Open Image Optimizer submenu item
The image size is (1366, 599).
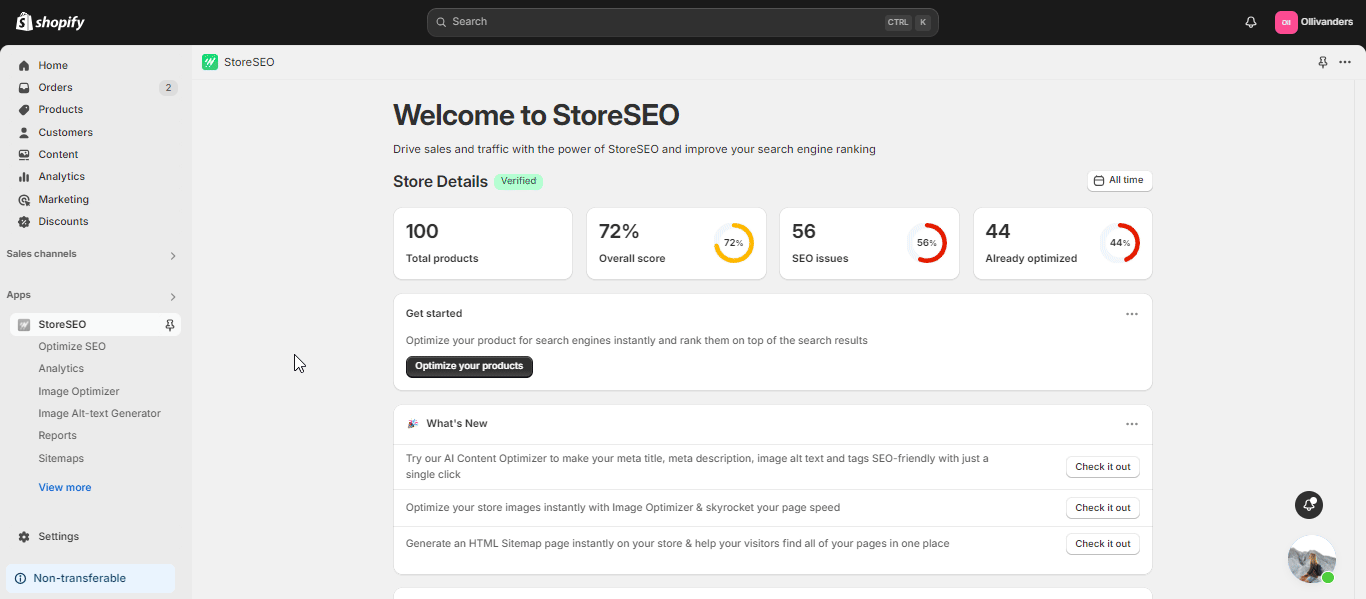79,392
